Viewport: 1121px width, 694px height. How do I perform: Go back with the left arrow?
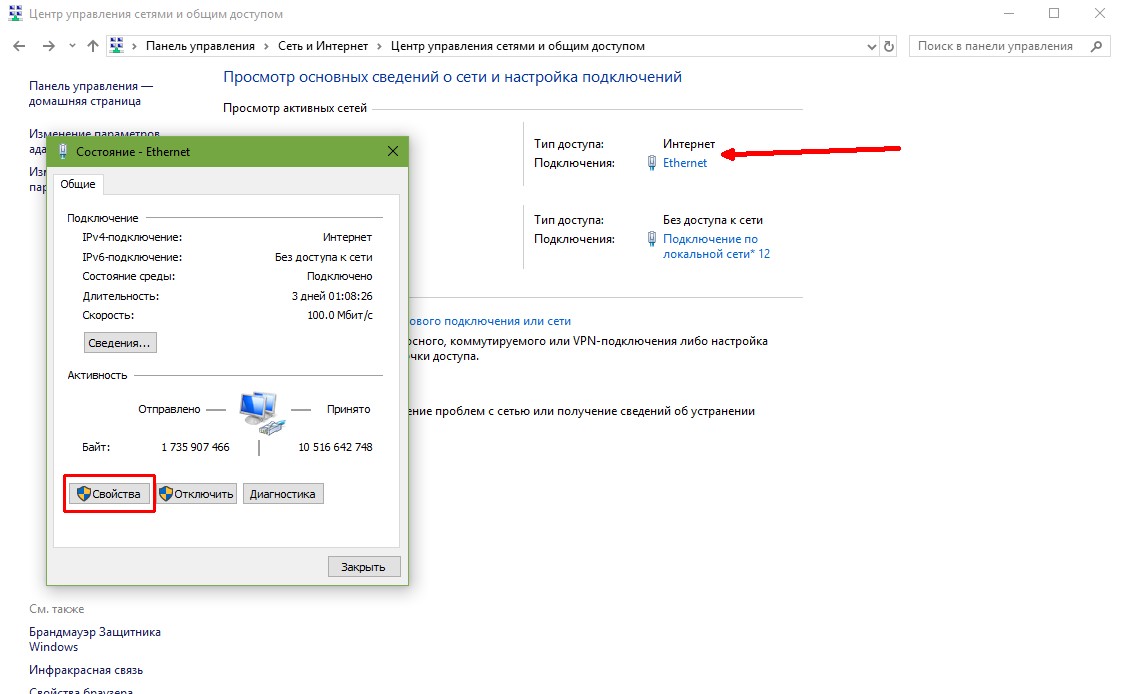[x=19, y=46]
